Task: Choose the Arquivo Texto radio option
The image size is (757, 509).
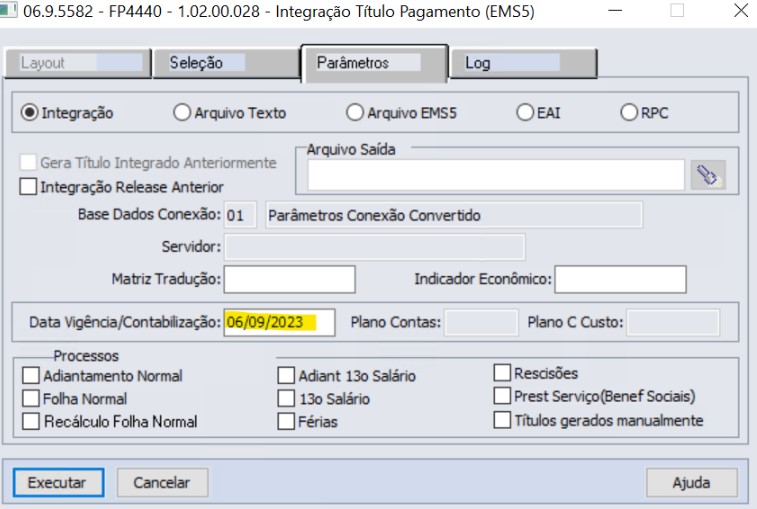Action: coord(182,113)
